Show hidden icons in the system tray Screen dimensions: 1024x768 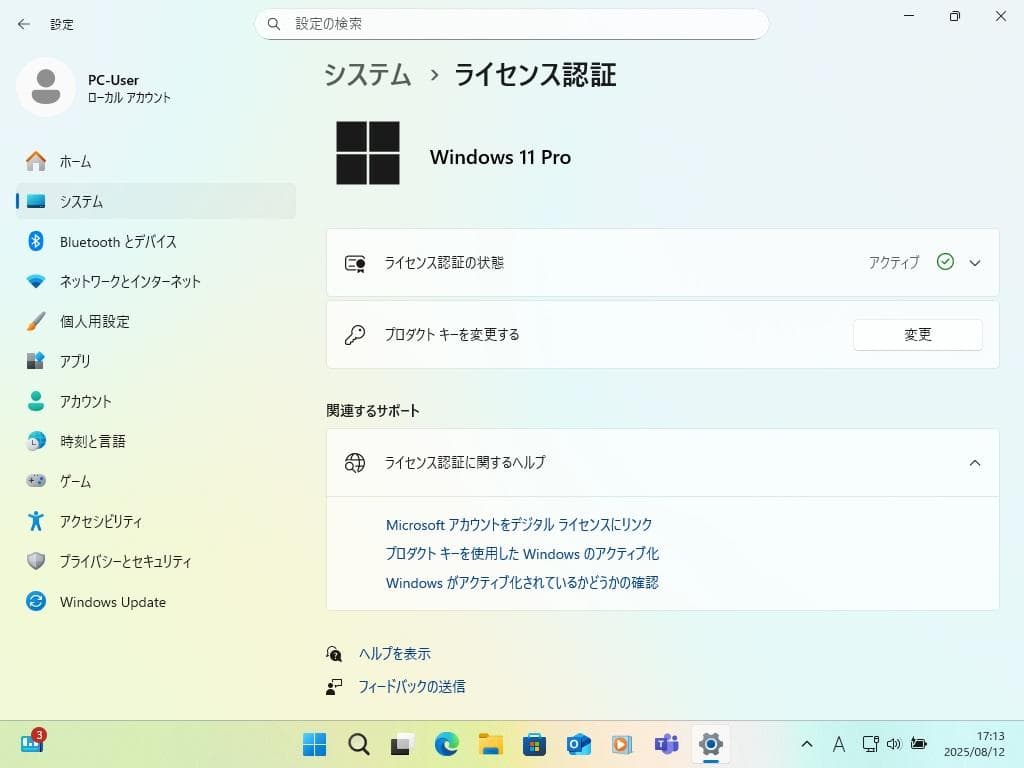(806, 744)
